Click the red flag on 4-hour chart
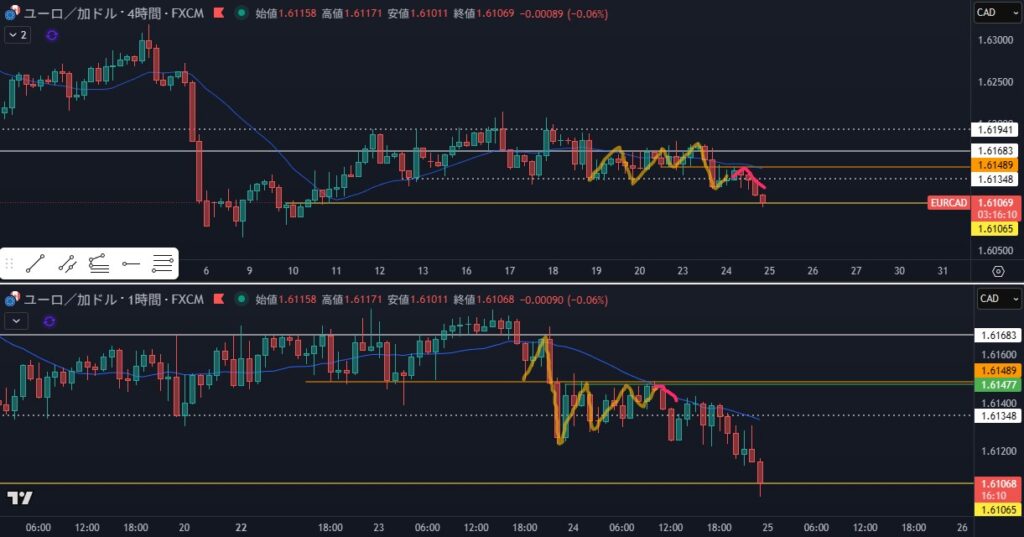Viewport: 1024px width, 537px height. (218, 14)
